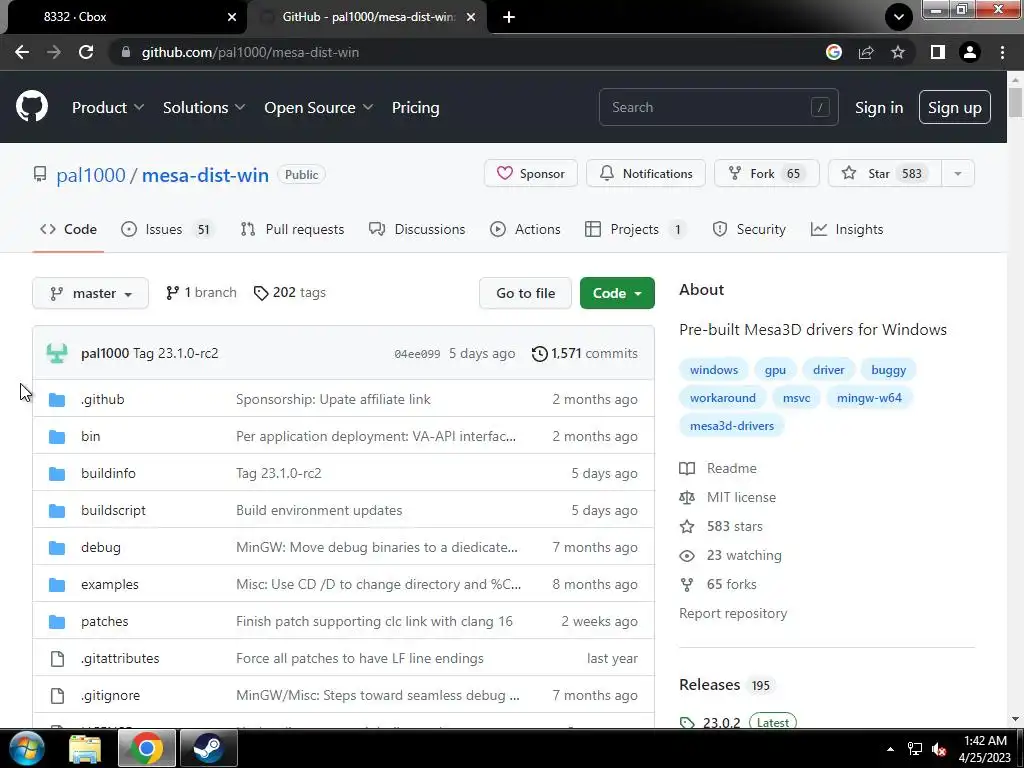Show hidden system tray icons
This screenshot has height=768, width=1024.
point(890,749)
